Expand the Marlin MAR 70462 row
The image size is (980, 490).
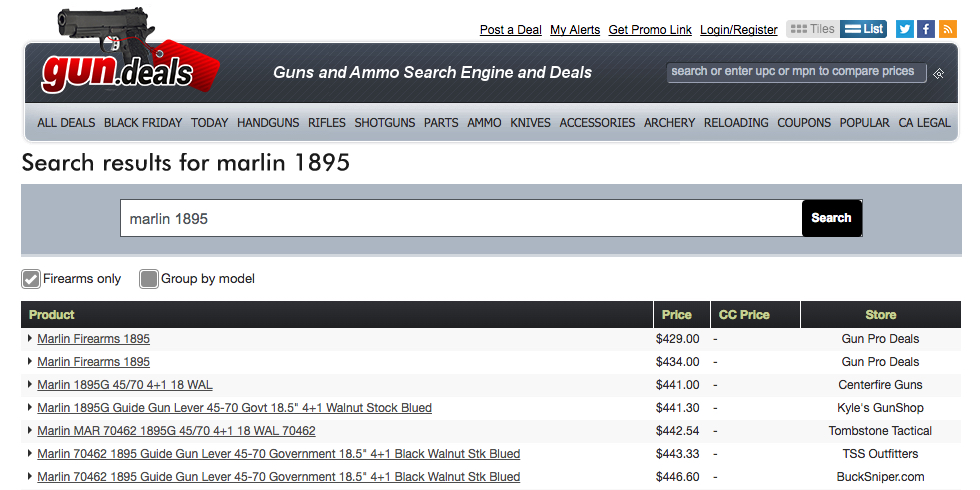[x=30, y=431]
